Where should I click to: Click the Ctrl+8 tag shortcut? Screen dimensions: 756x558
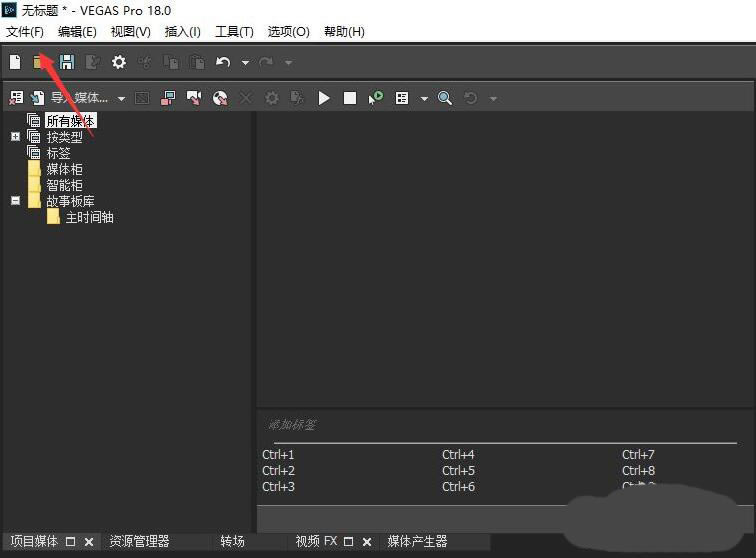pyautogui.click(x=638, y=471)
